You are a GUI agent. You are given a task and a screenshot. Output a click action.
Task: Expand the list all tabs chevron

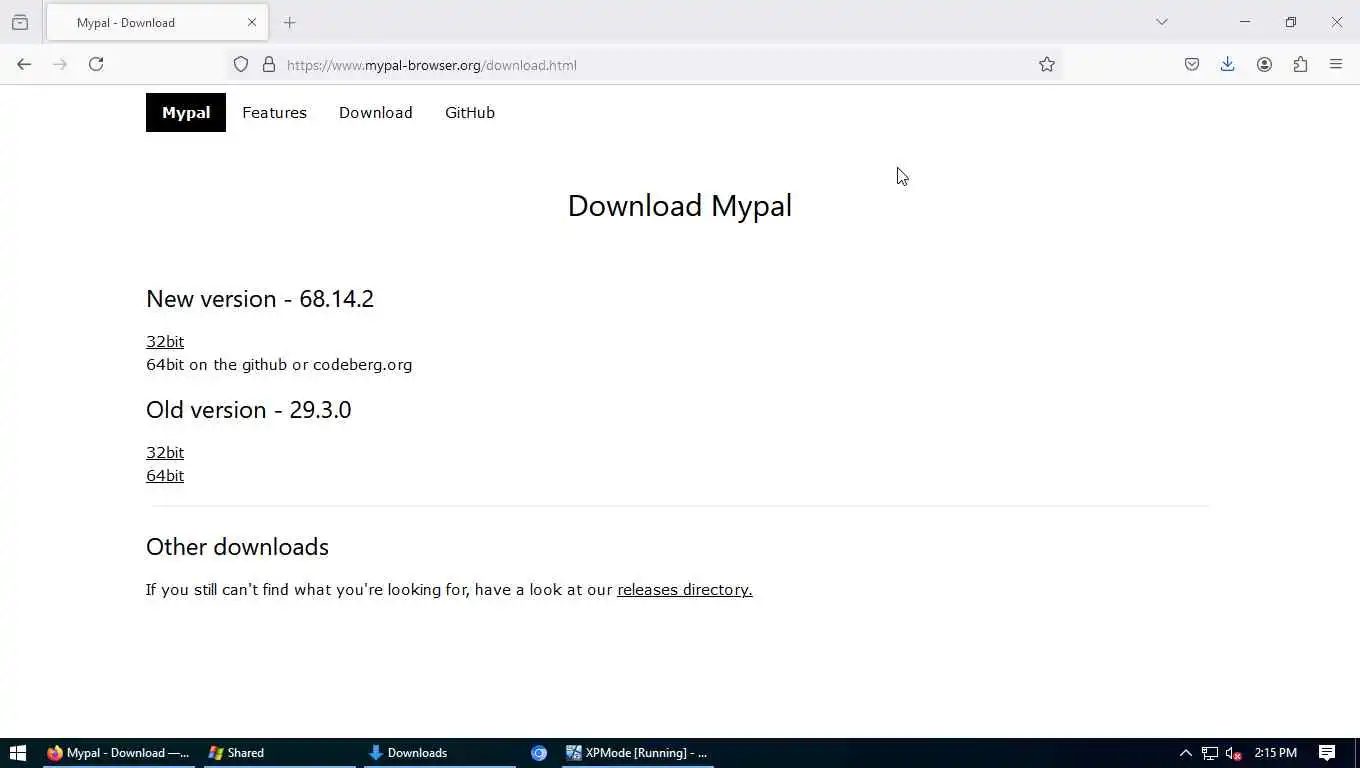[x=1162, y=22]
